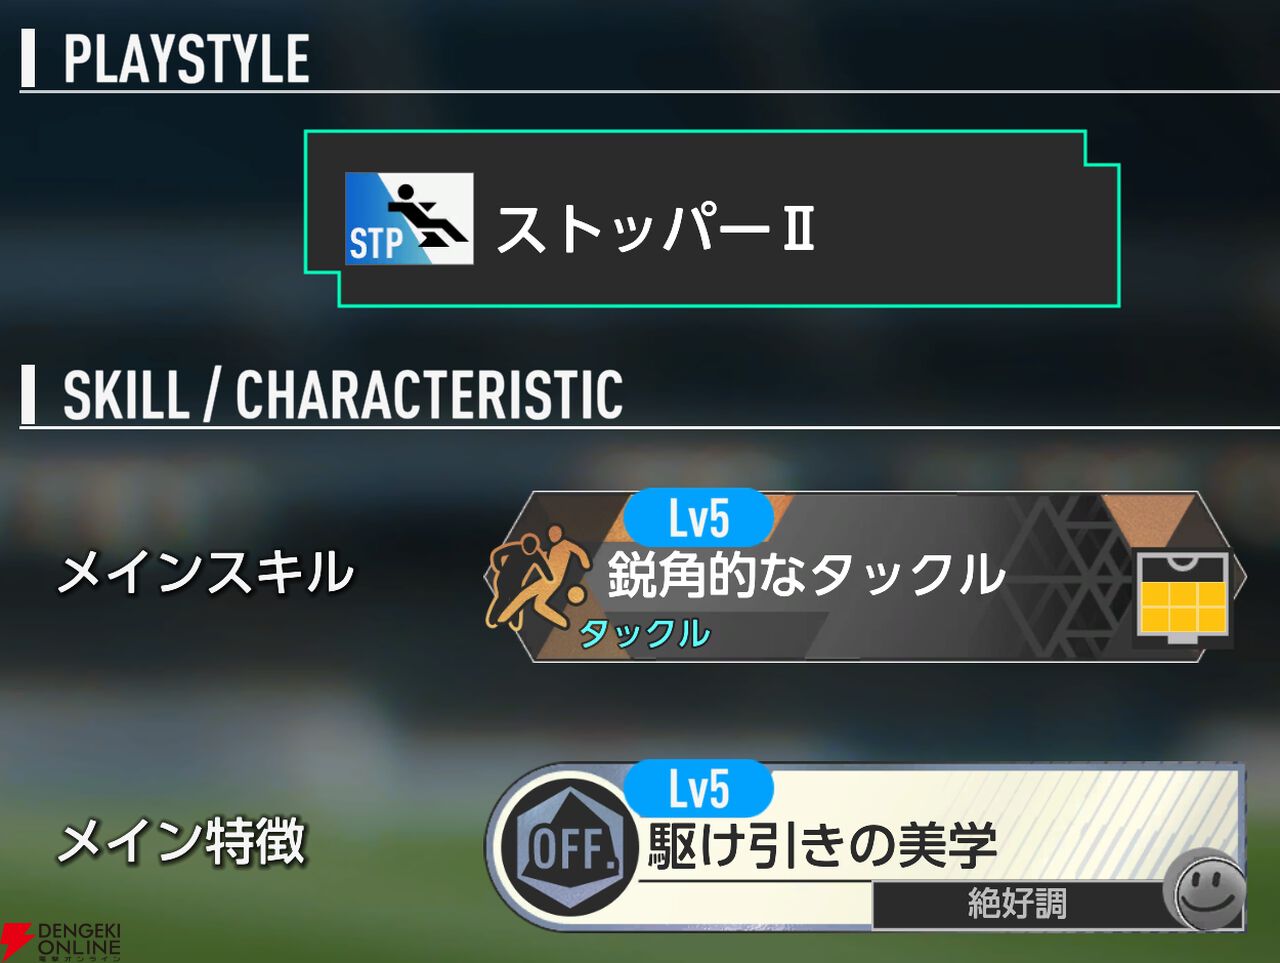Select the PLAYSTYLE section header
Viewport: 1280px width, 963px height.
186,58
